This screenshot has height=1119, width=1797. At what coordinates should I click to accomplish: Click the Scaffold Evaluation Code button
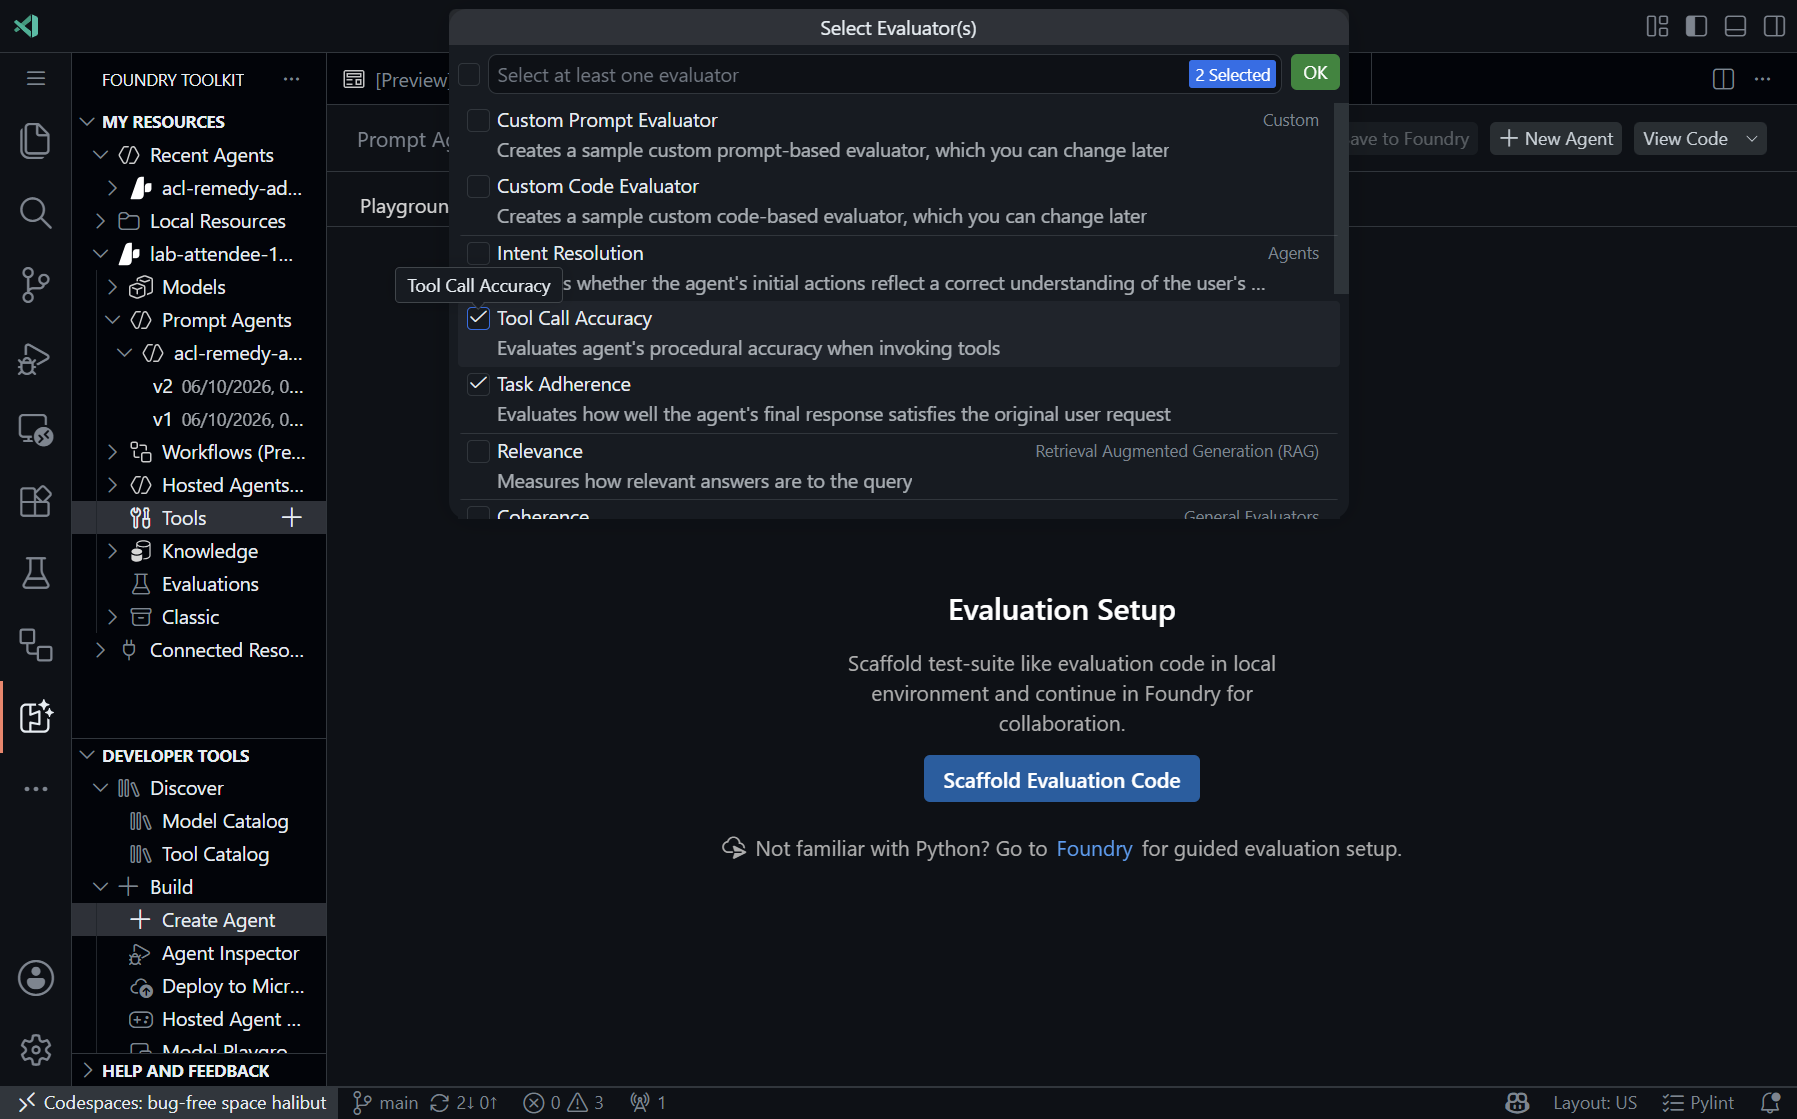(x=1061, y=779)
